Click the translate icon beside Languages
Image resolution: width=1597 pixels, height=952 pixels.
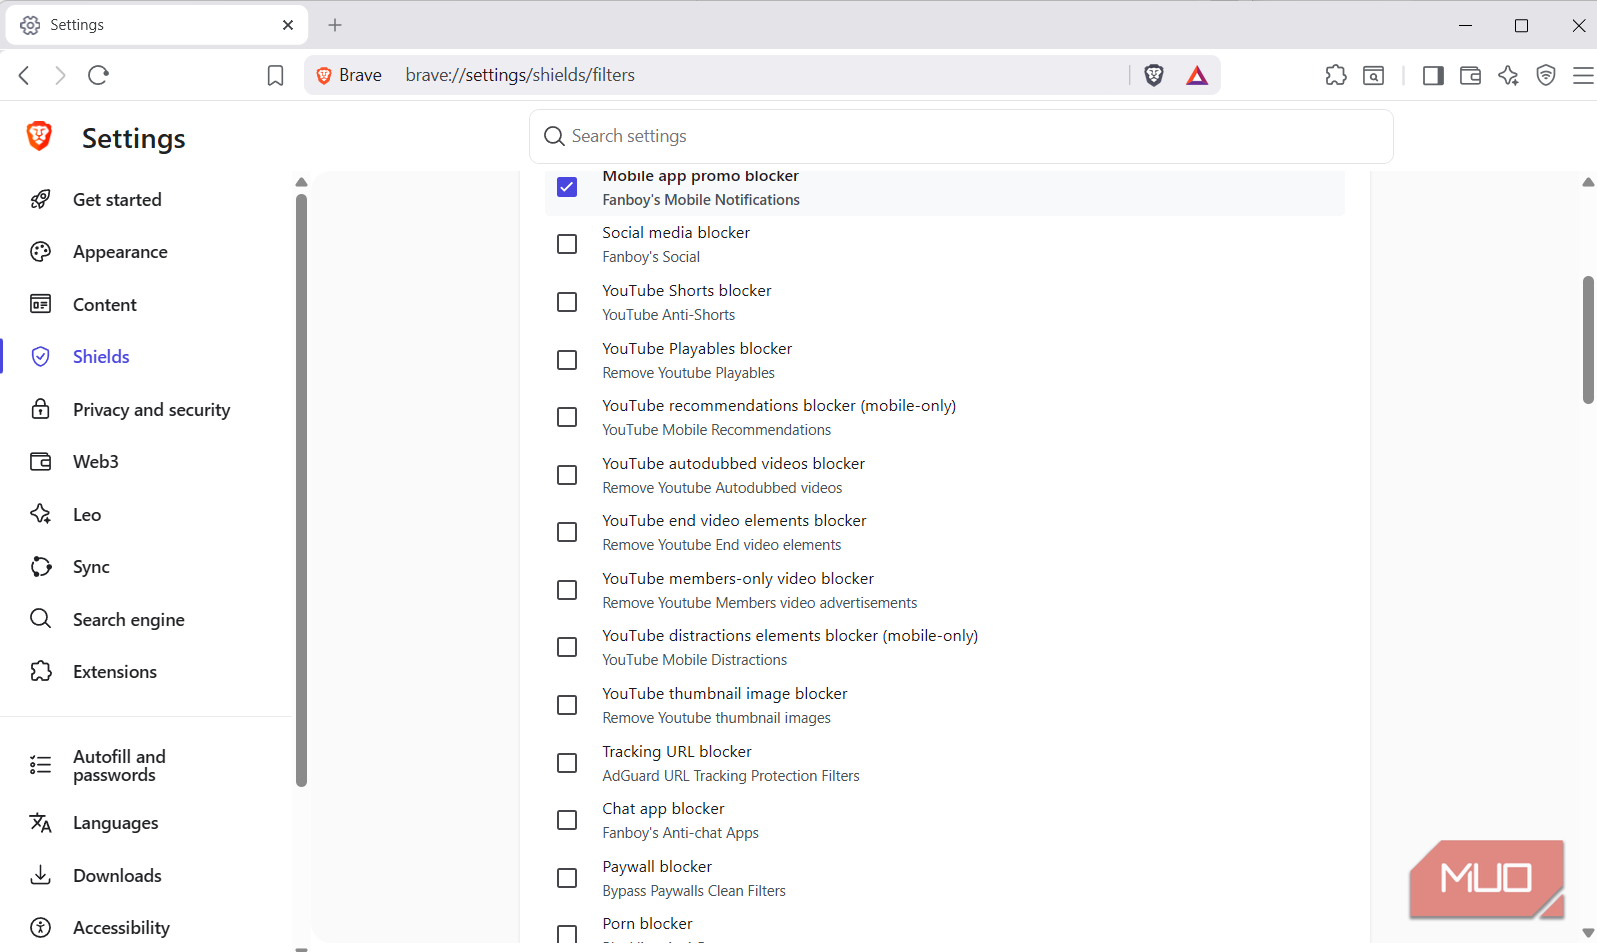click(41, 823)
